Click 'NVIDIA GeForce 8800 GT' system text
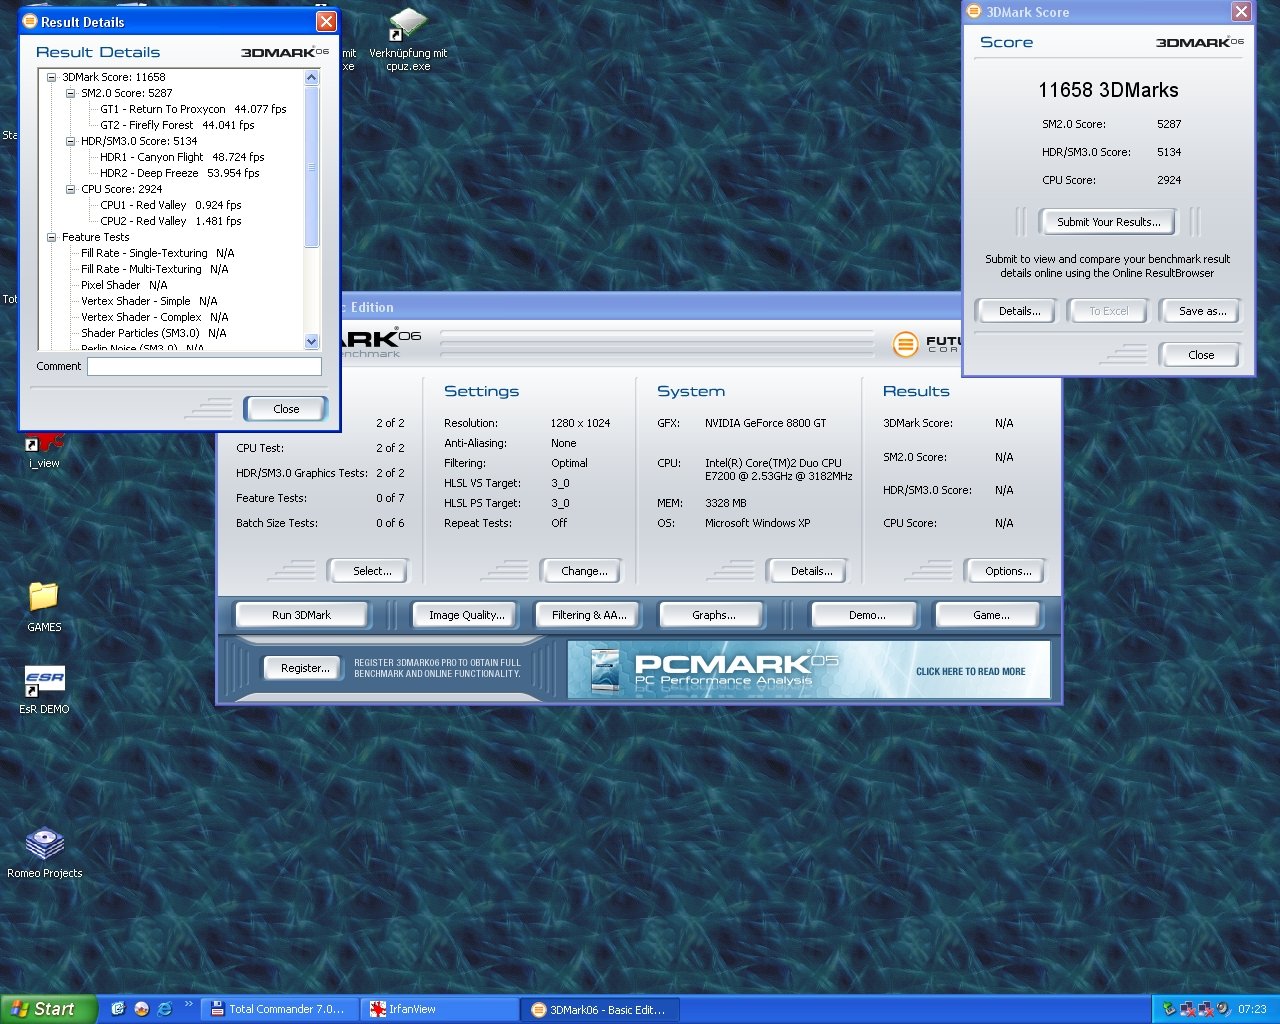Screen dimensions: 1280x1024 [x=765, y=423]
